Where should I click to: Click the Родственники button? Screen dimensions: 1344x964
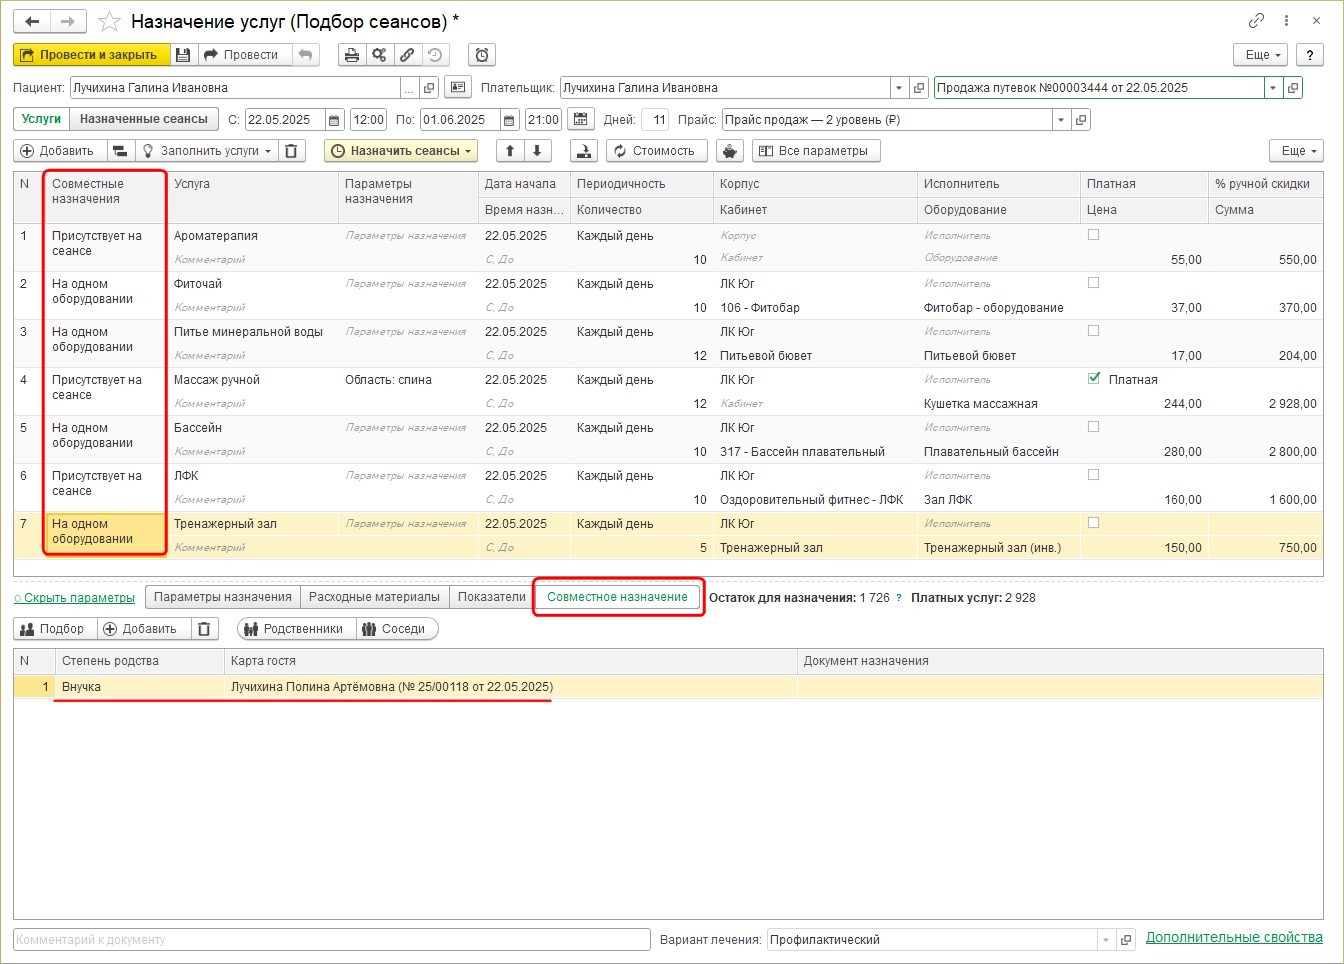tap(296, 629)
